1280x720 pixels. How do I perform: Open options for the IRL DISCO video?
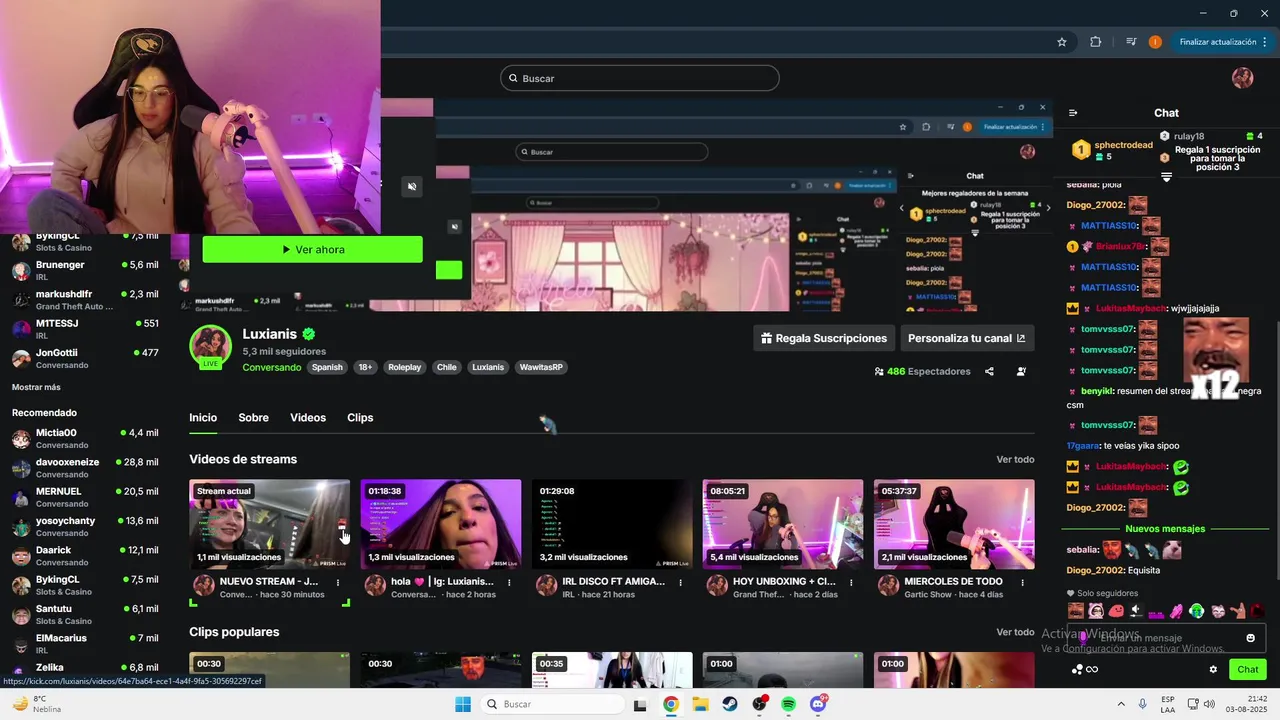click(680, 582)
